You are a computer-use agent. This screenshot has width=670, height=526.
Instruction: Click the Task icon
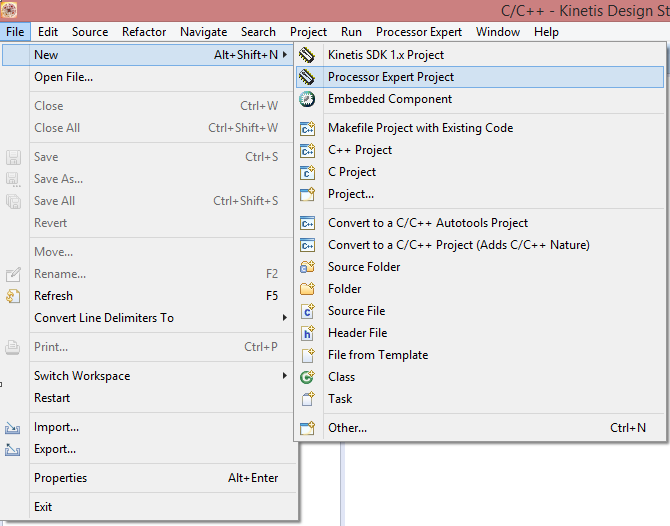point(307,399)
